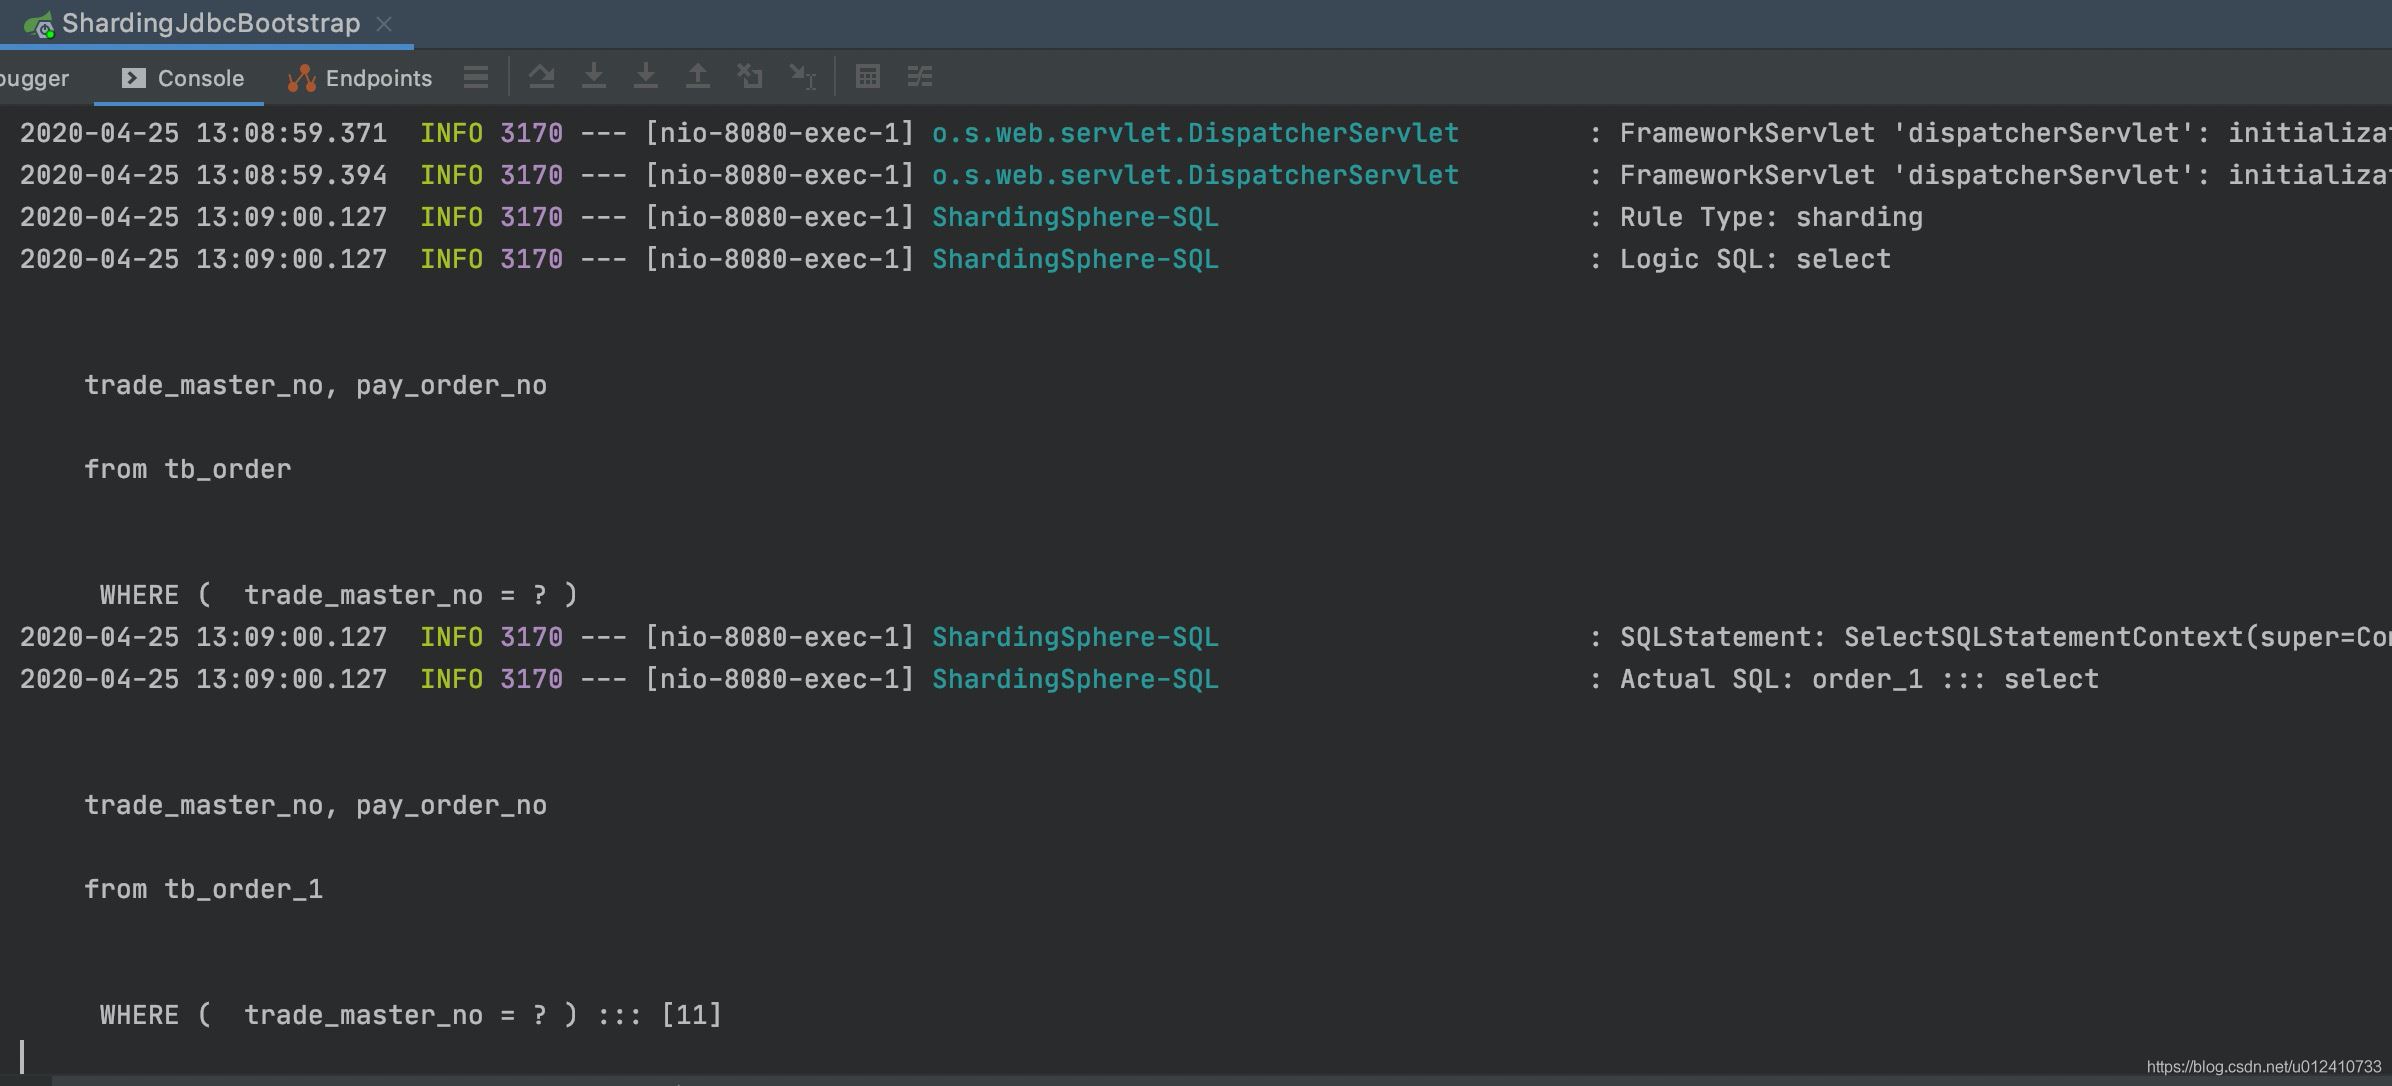
Task: Click the Drop Frame icon
Action: (x=750, y=77)
